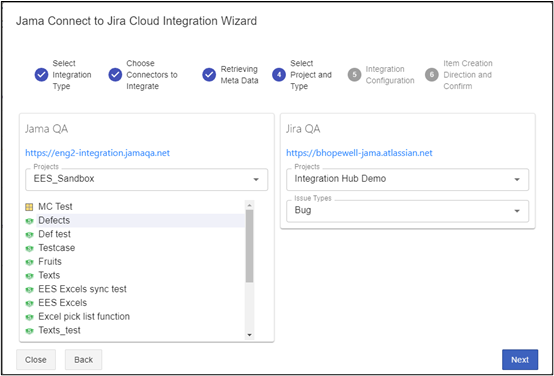Click the Jira QA panel heading
This screenshot has height=376, width=554.
[303, 129]
